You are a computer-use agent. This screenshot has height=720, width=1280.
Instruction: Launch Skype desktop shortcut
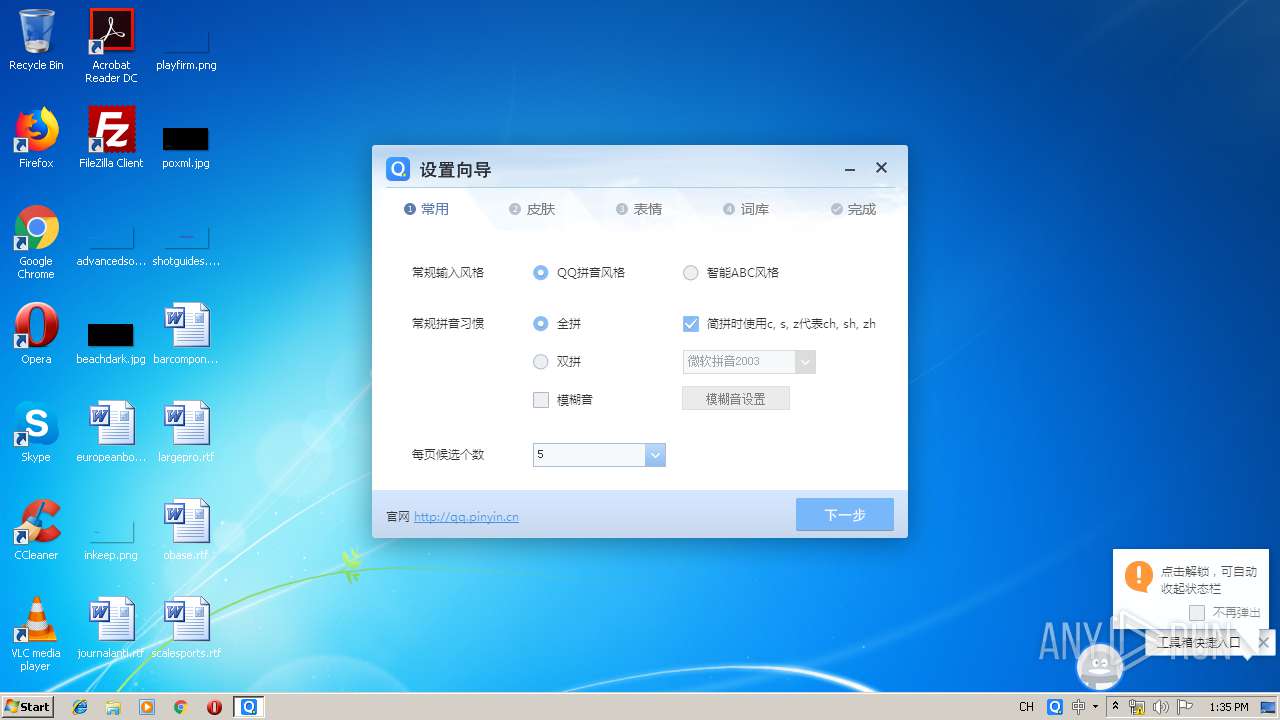pos(36,432)
